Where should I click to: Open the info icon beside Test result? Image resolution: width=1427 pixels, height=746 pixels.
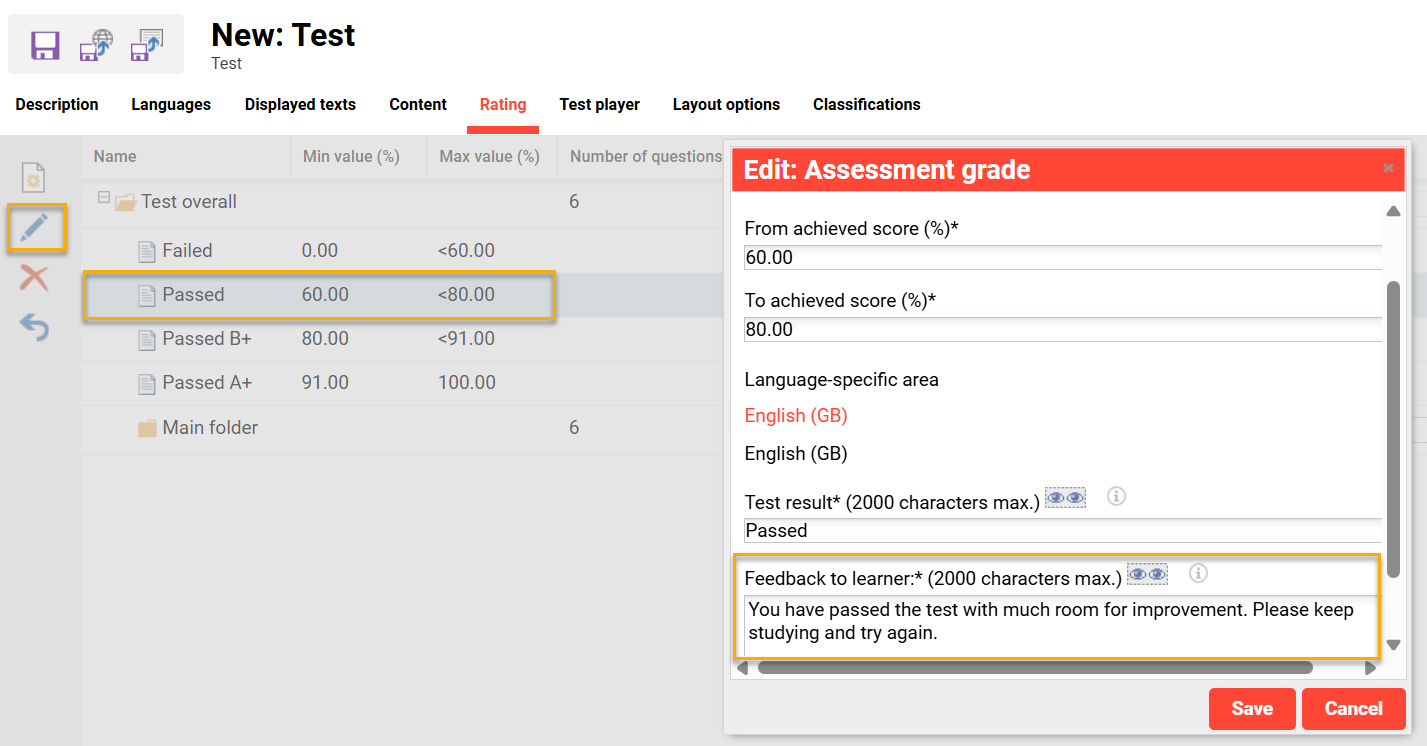tap(1116, 496)
